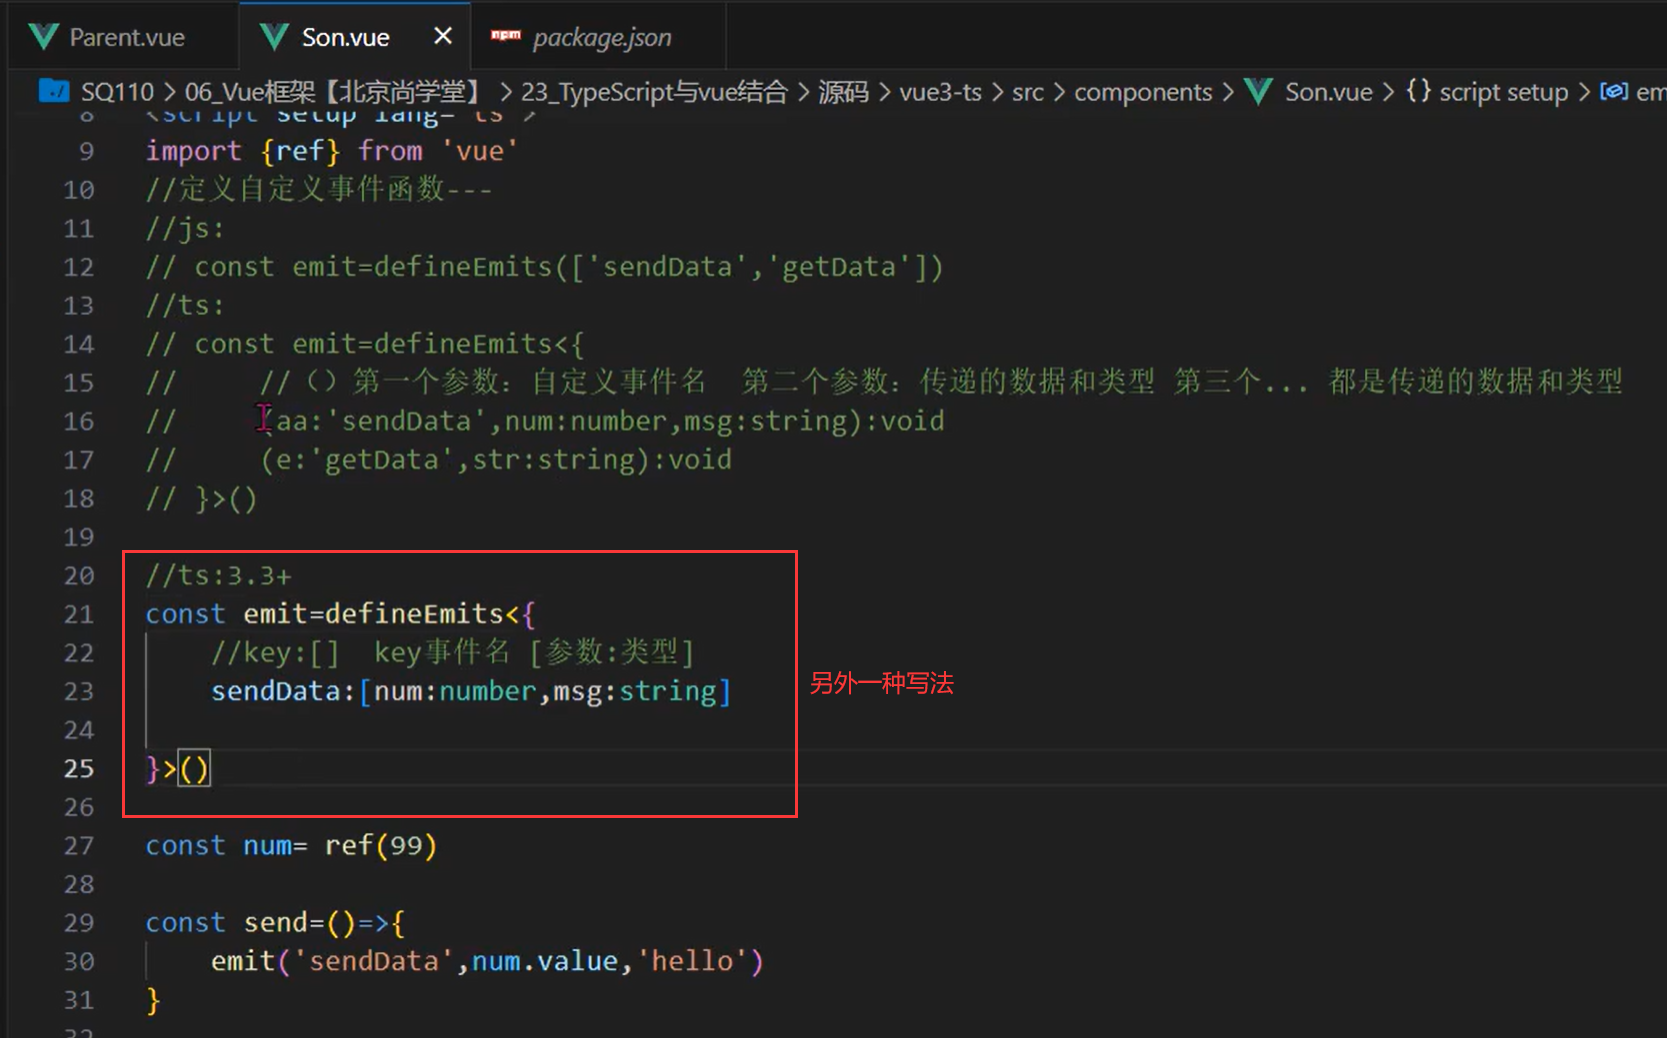Click num variable declaration on line 27
Viewport: 1667px width, 1038px height.
267,846
